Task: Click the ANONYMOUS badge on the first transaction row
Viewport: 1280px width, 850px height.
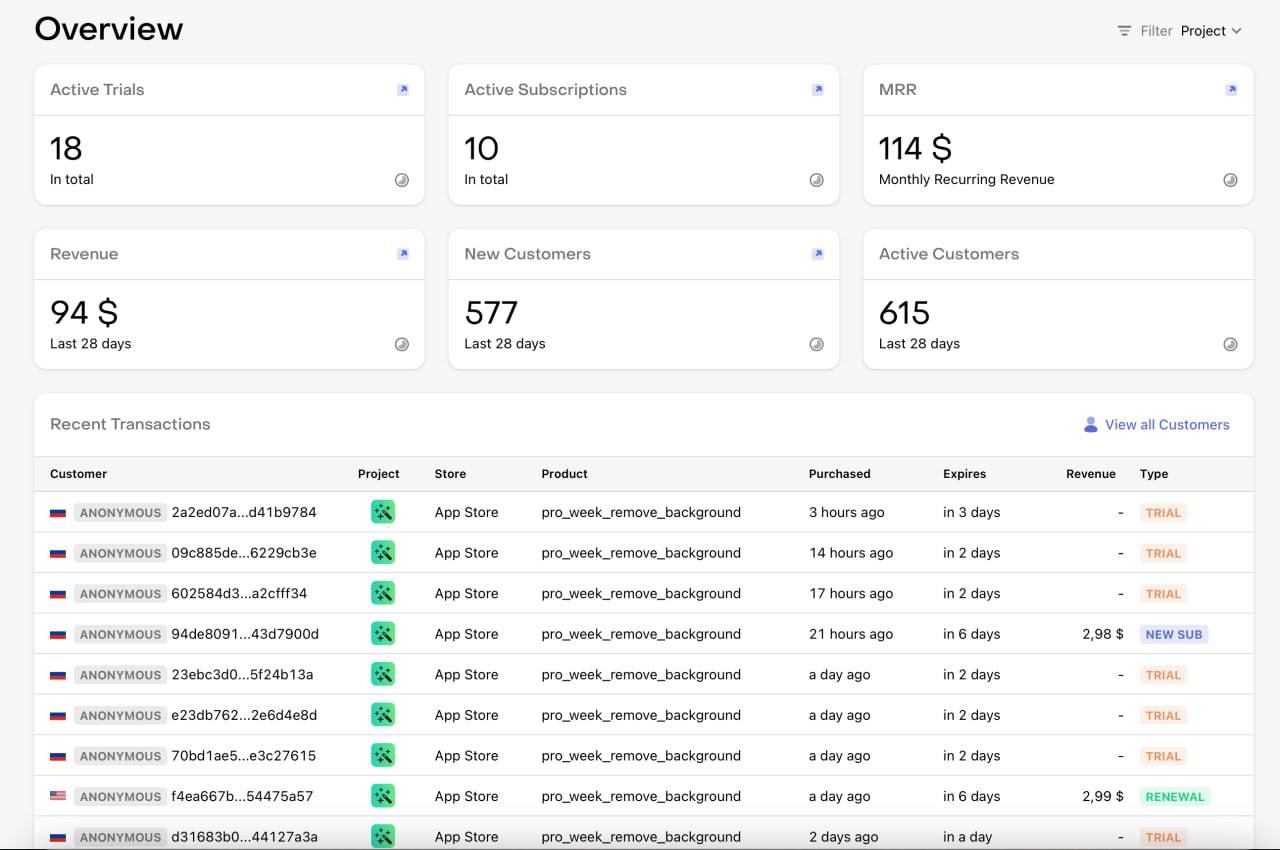Action: click(120, 512)
